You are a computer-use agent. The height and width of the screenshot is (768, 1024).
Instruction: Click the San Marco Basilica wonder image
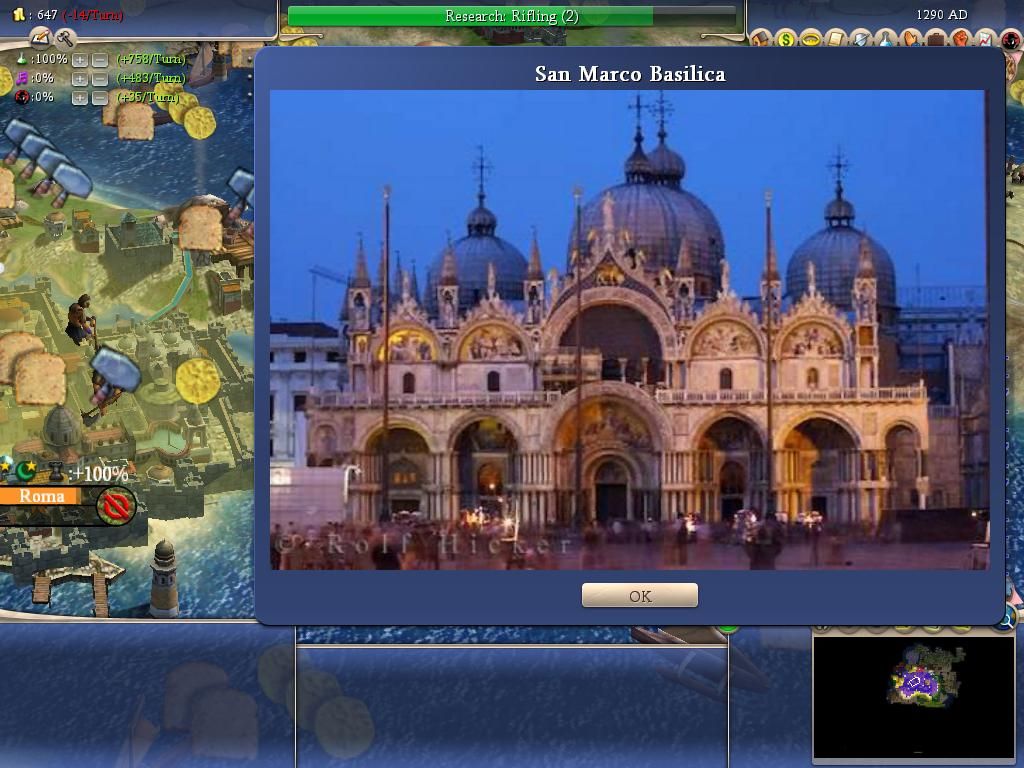630,330
